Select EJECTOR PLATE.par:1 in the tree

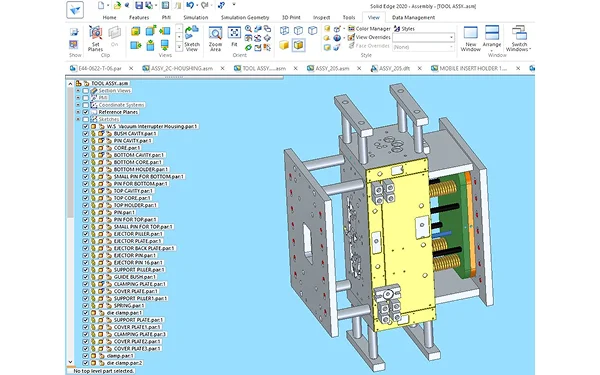coord(138,241)
